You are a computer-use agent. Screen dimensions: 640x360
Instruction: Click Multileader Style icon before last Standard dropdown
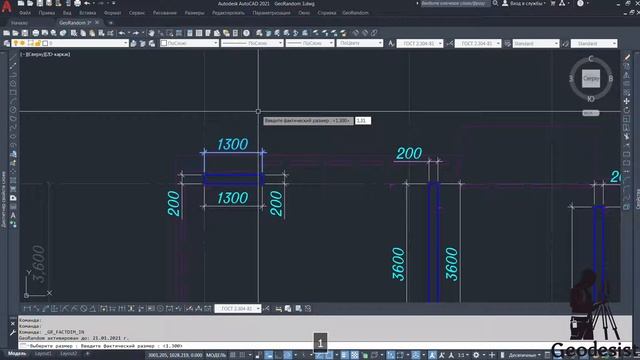point(565,43)
